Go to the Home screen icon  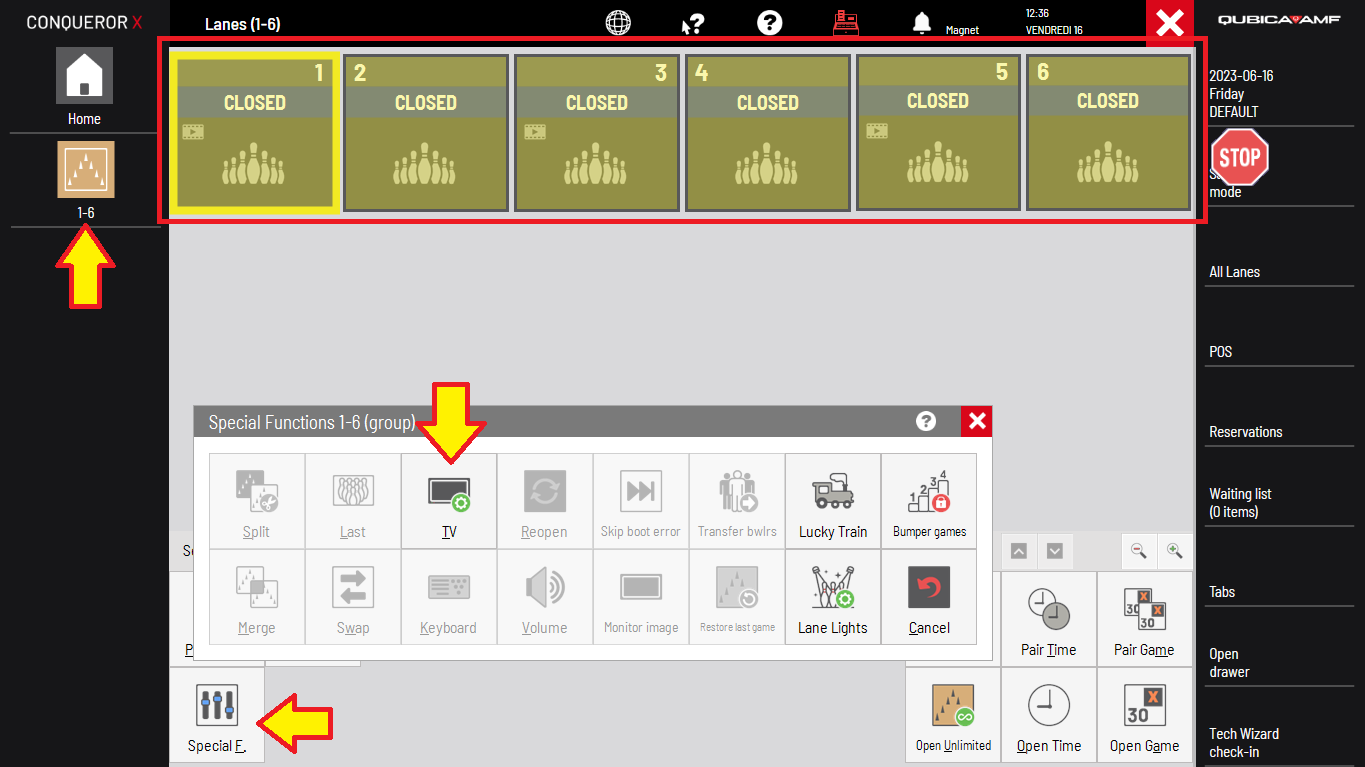[x=84, y=75]
